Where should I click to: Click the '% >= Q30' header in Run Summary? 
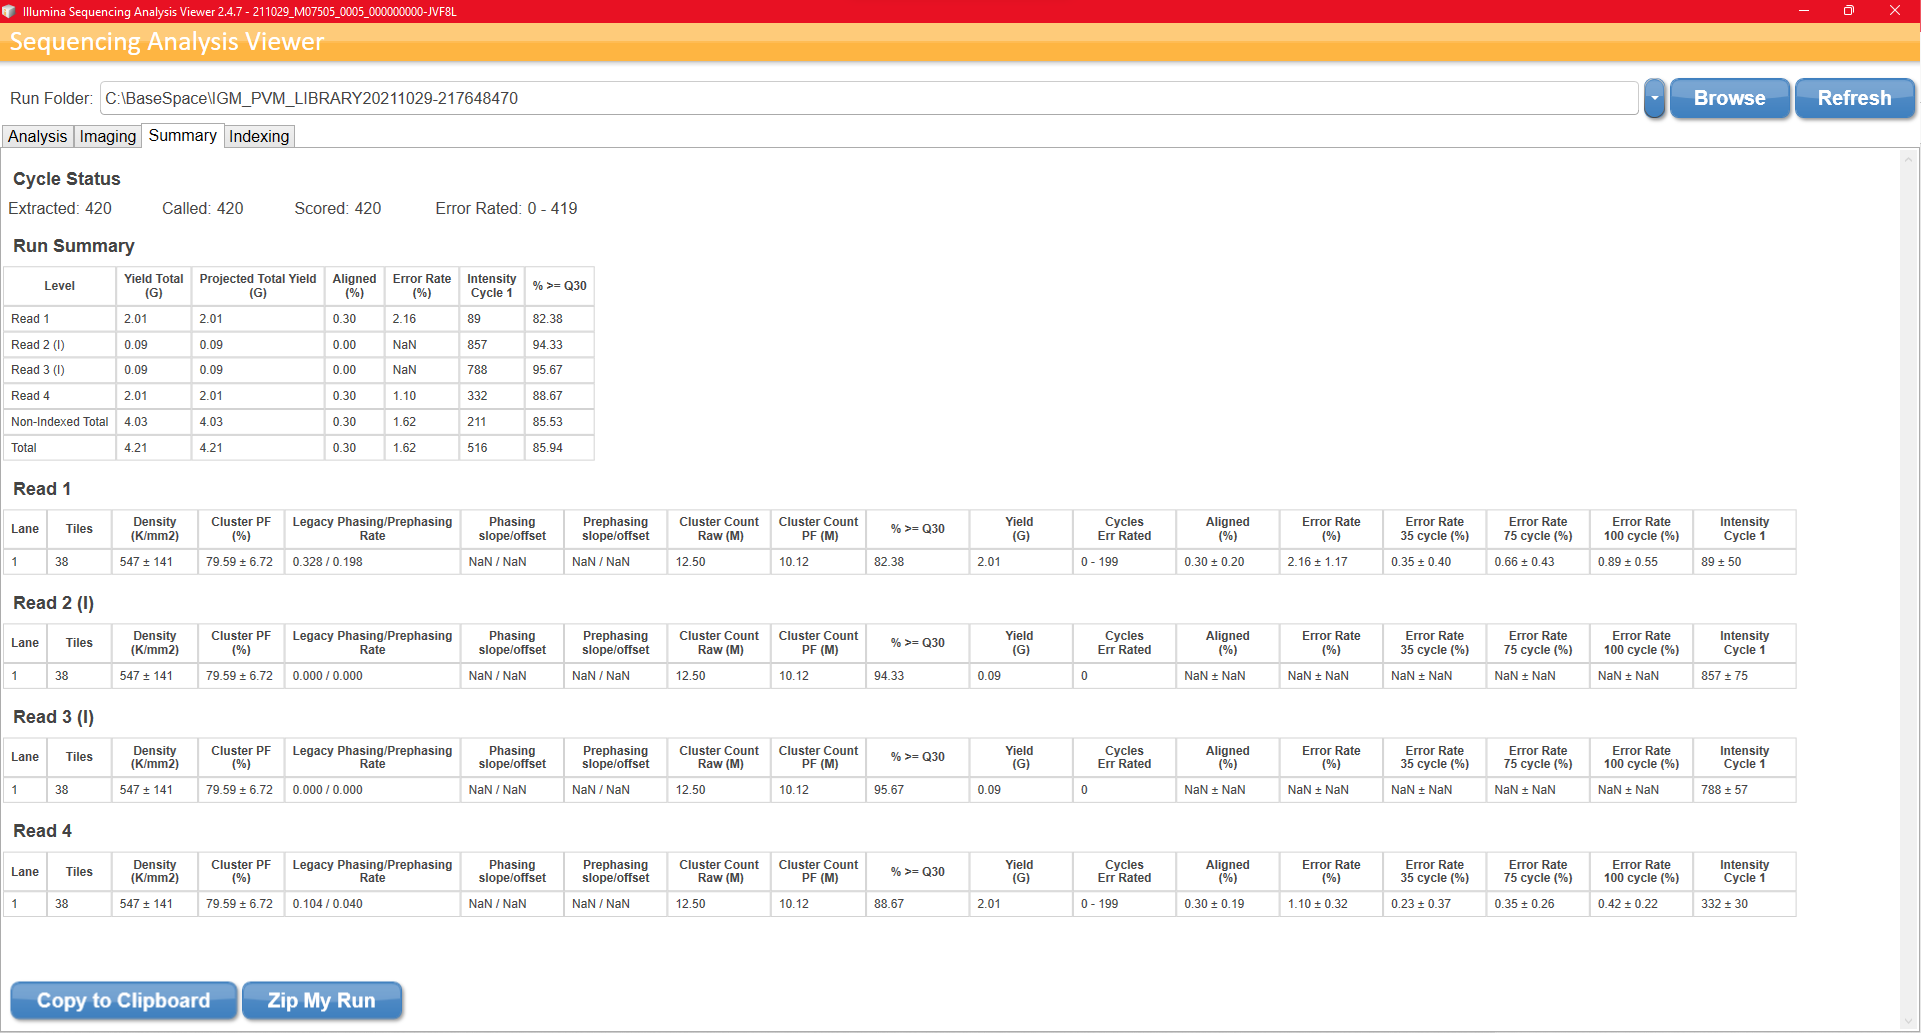(x=560, y=286)
